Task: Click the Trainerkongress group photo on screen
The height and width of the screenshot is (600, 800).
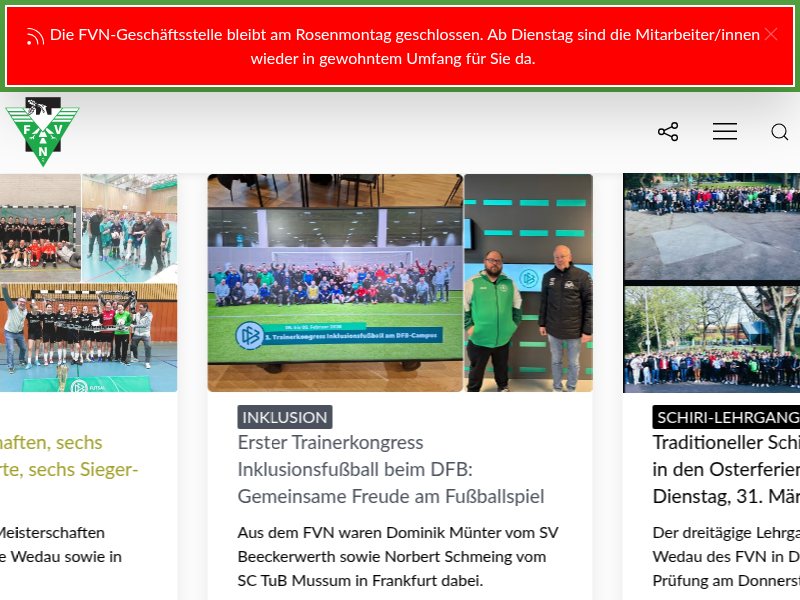Action: 335,283
